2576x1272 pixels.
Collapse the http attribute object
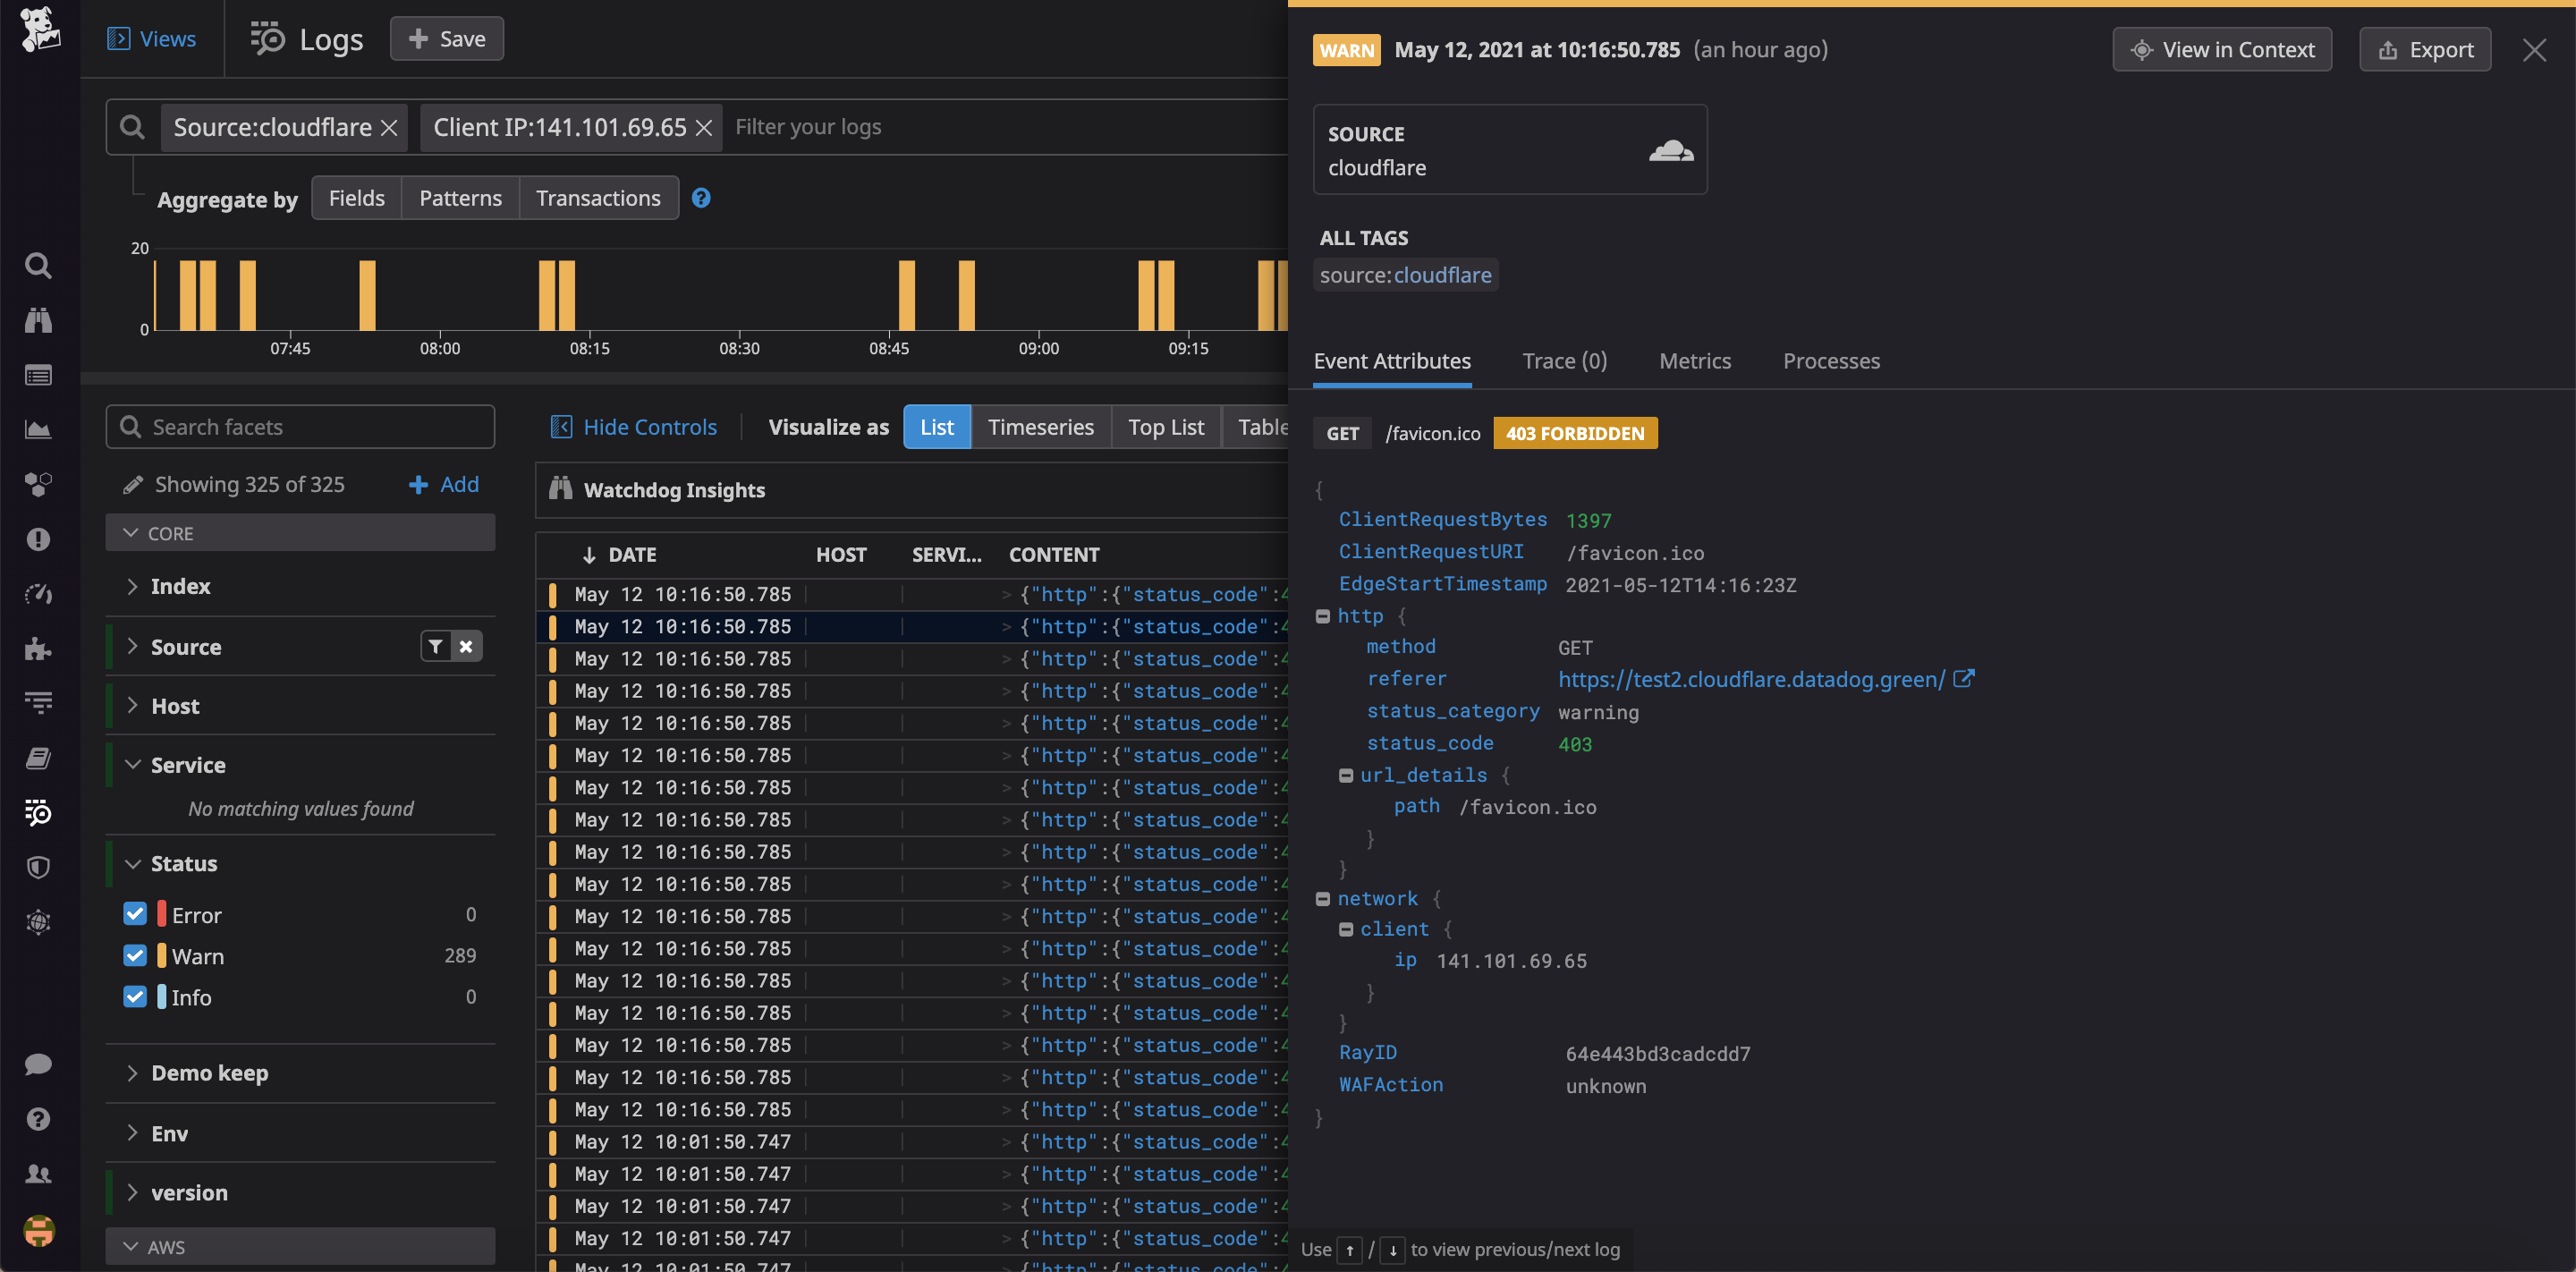(x=1322, y=616)
